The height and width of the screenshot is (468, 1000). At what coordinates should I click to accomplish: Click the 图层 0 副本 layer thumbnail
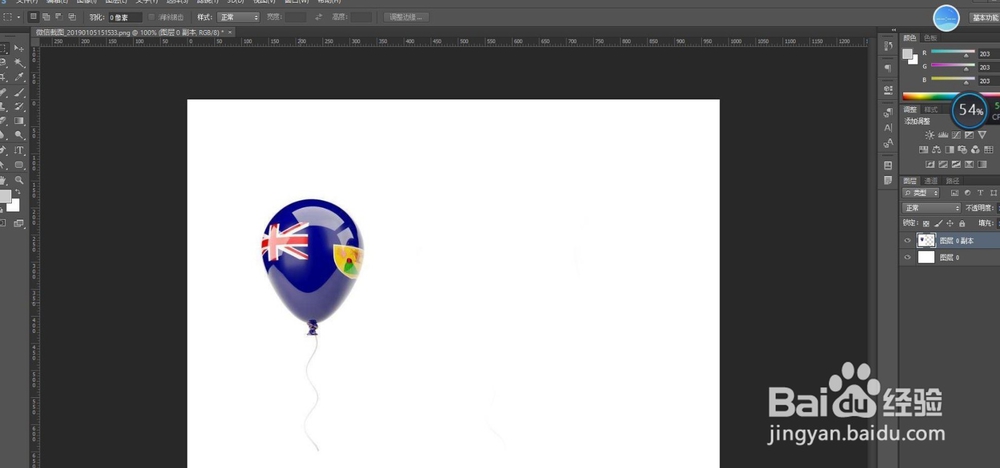click(926, 240)
